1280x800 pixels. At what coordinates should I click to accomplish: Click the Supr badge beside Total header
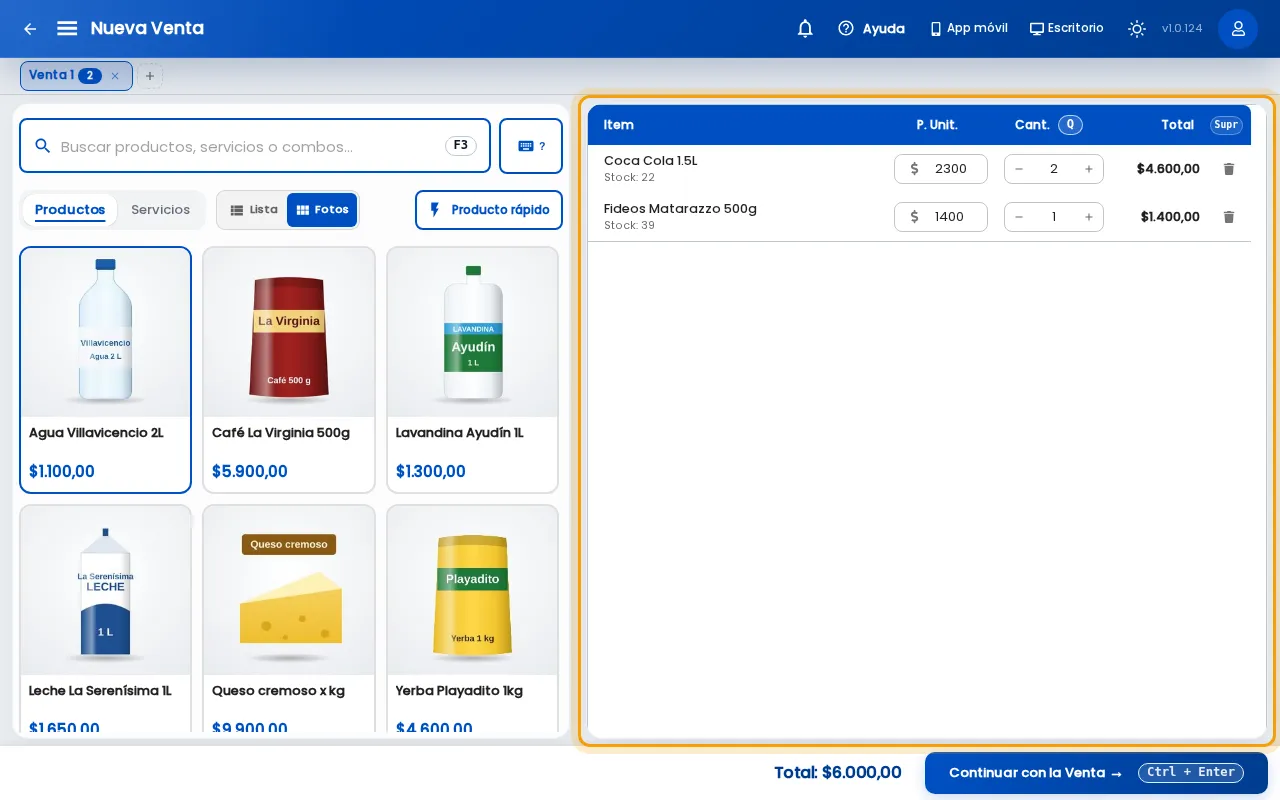(1226, 125)
